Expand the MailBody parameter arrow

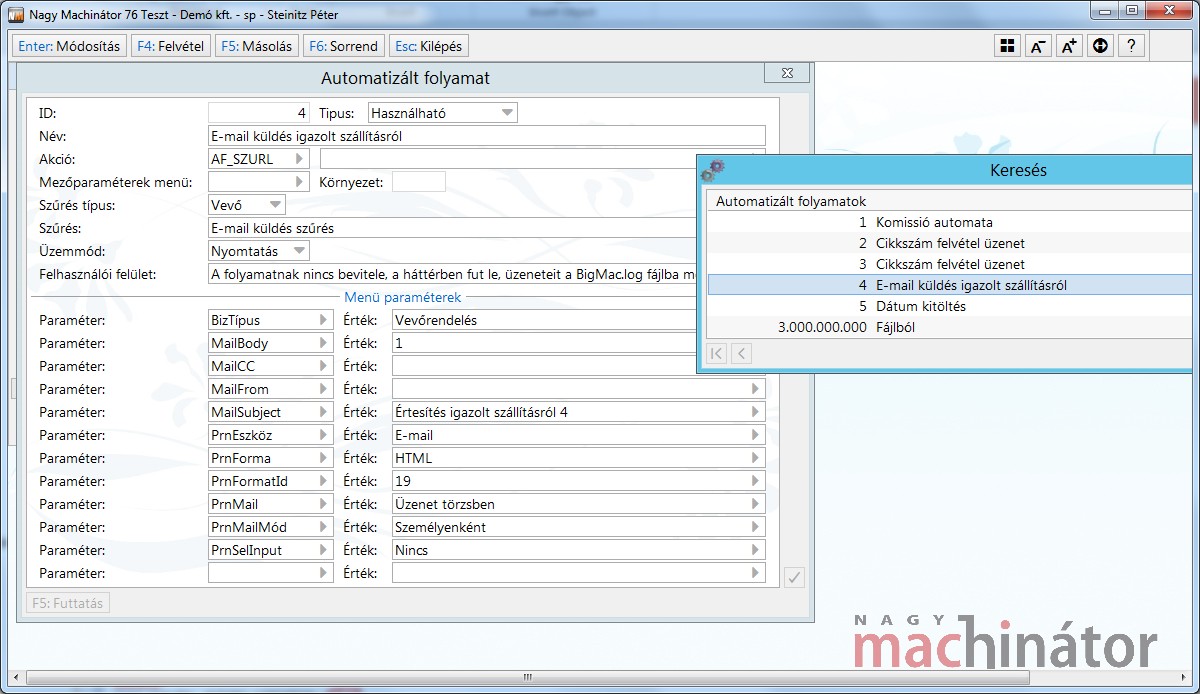click(323, 343)
